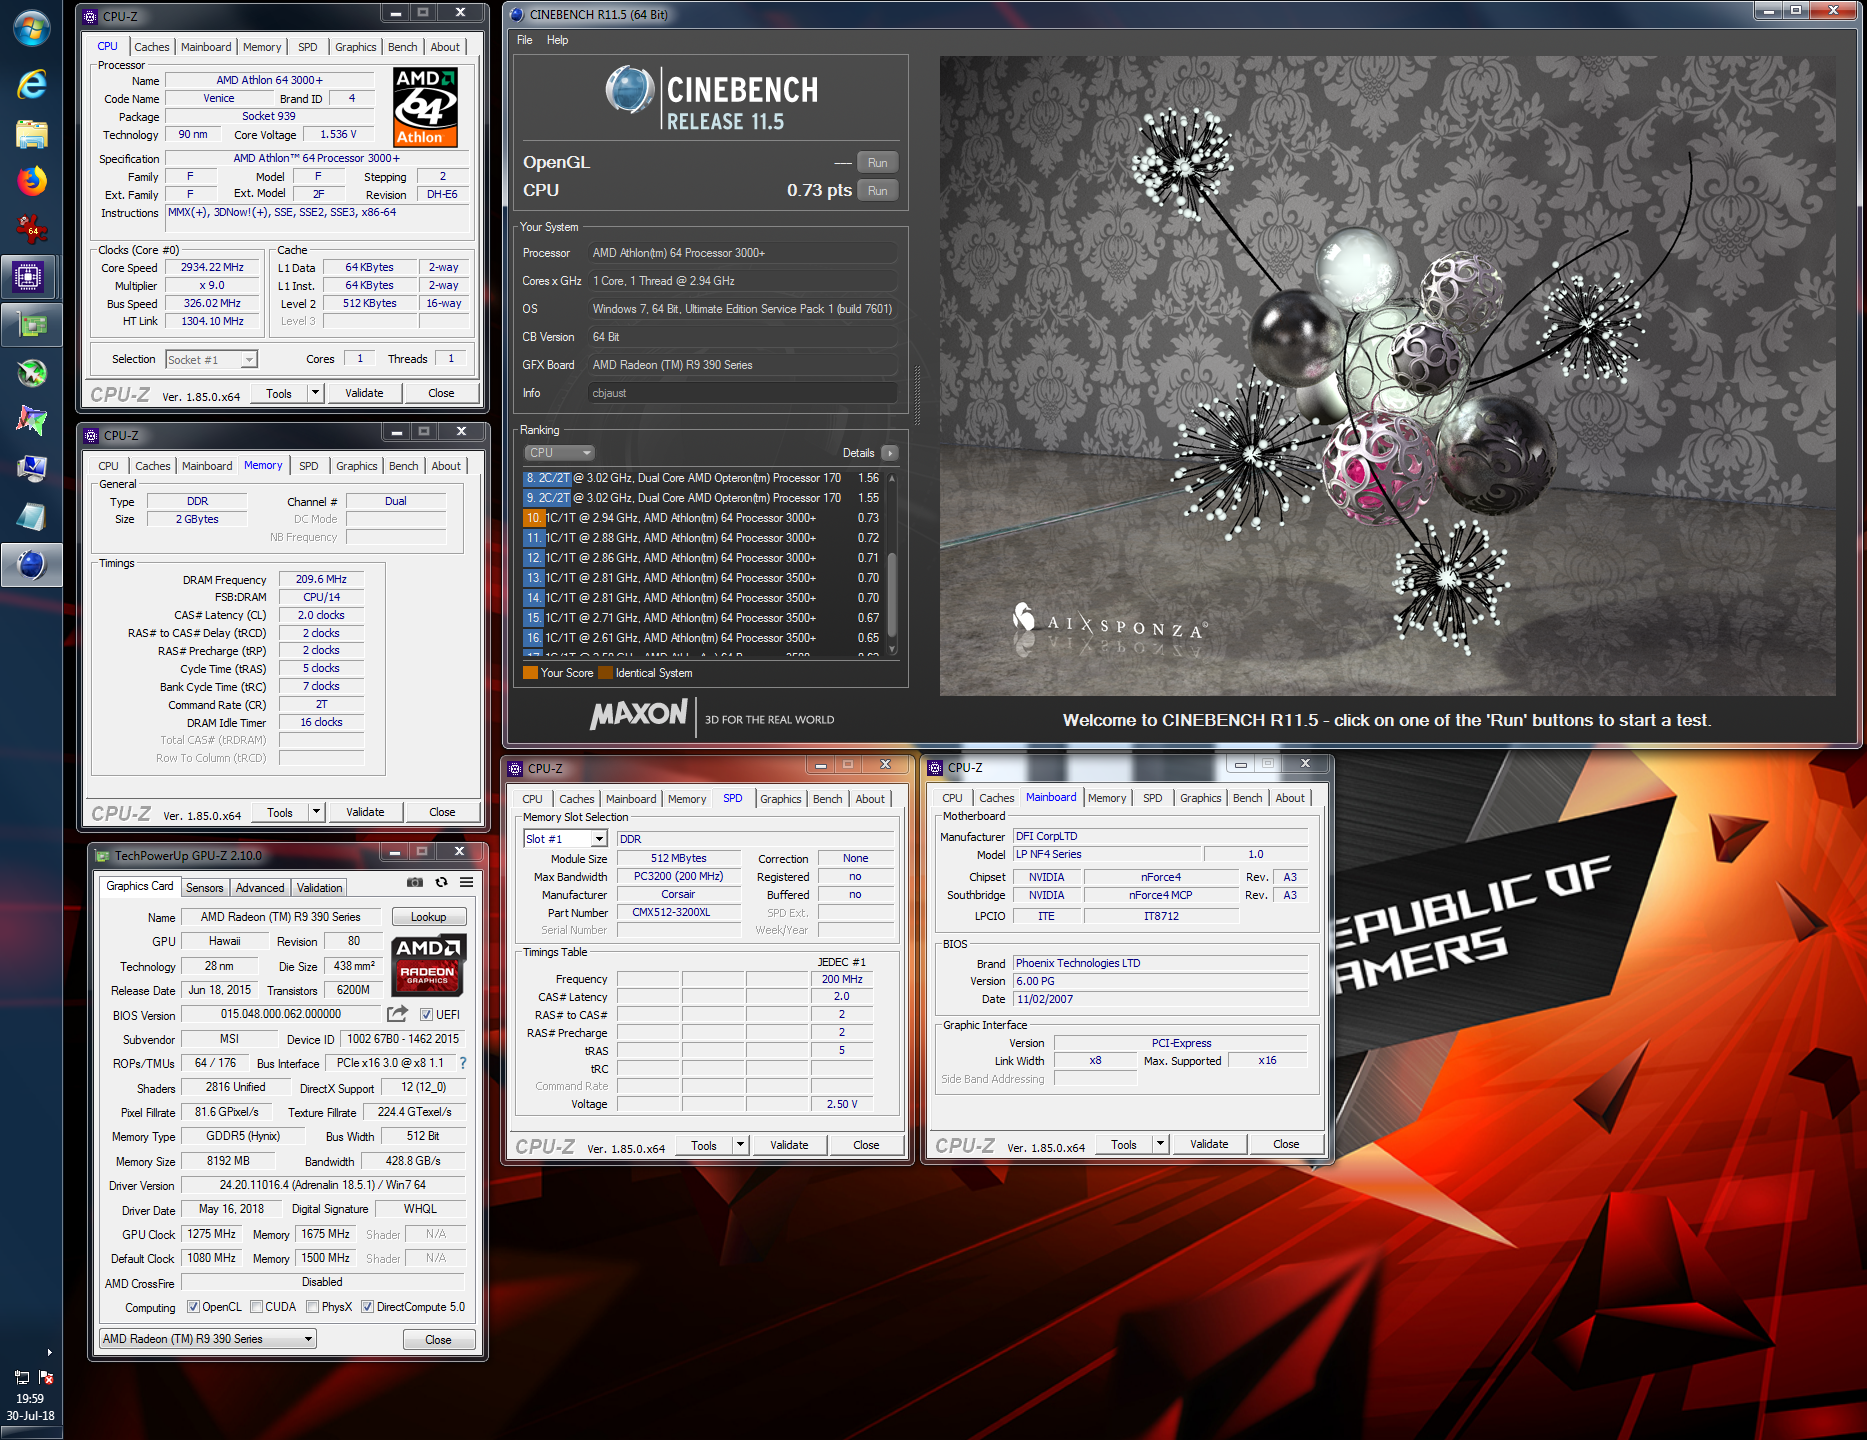Click Tools button in CPU-Z Mainboard window
This screenshot has height=1440, width=1867.
[x=1124, y=1144]
